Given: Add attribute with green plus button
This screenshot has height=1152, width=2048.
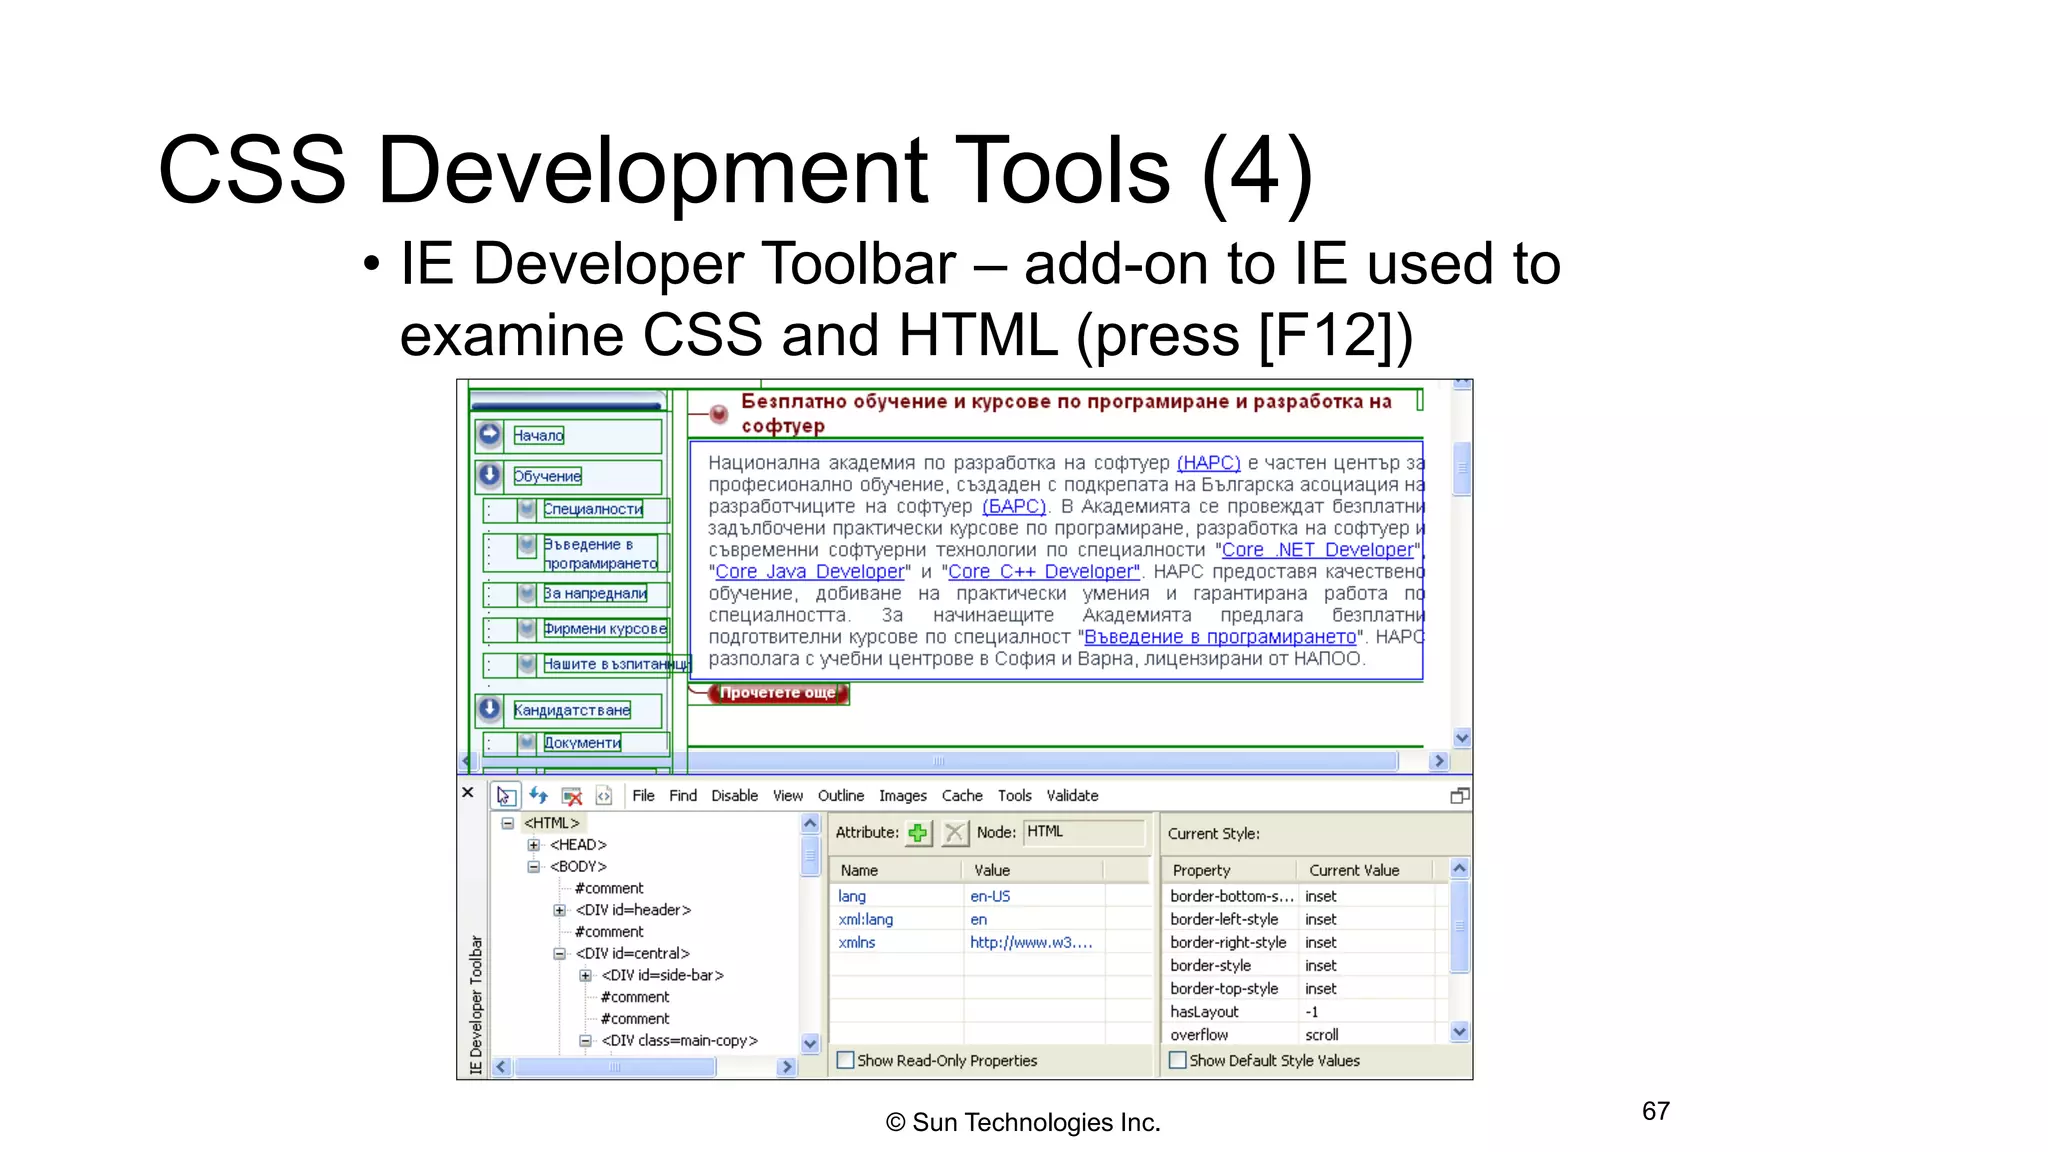Looking at the screenshot, I should point(918,832).
